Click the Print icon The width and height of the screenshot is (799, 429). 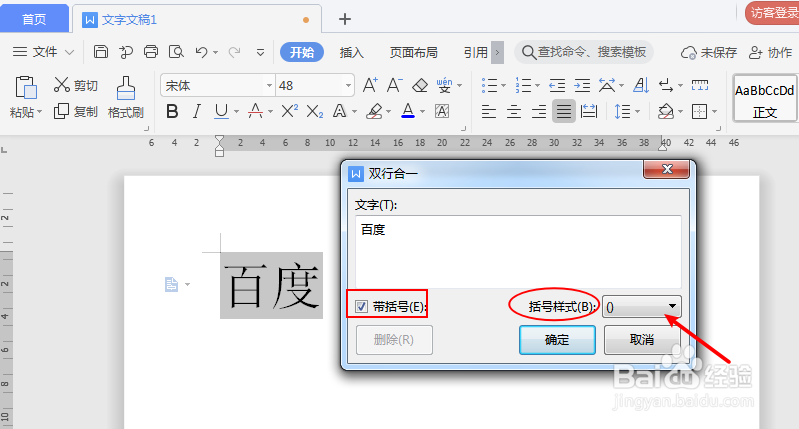151,52
